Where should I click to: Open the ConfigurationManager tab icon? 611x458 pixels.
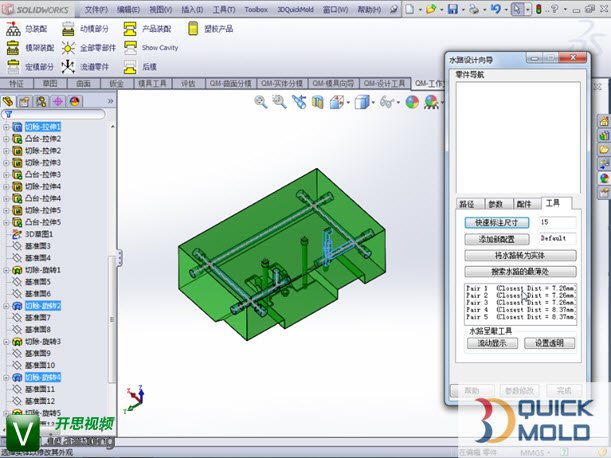tap(41, 101)
